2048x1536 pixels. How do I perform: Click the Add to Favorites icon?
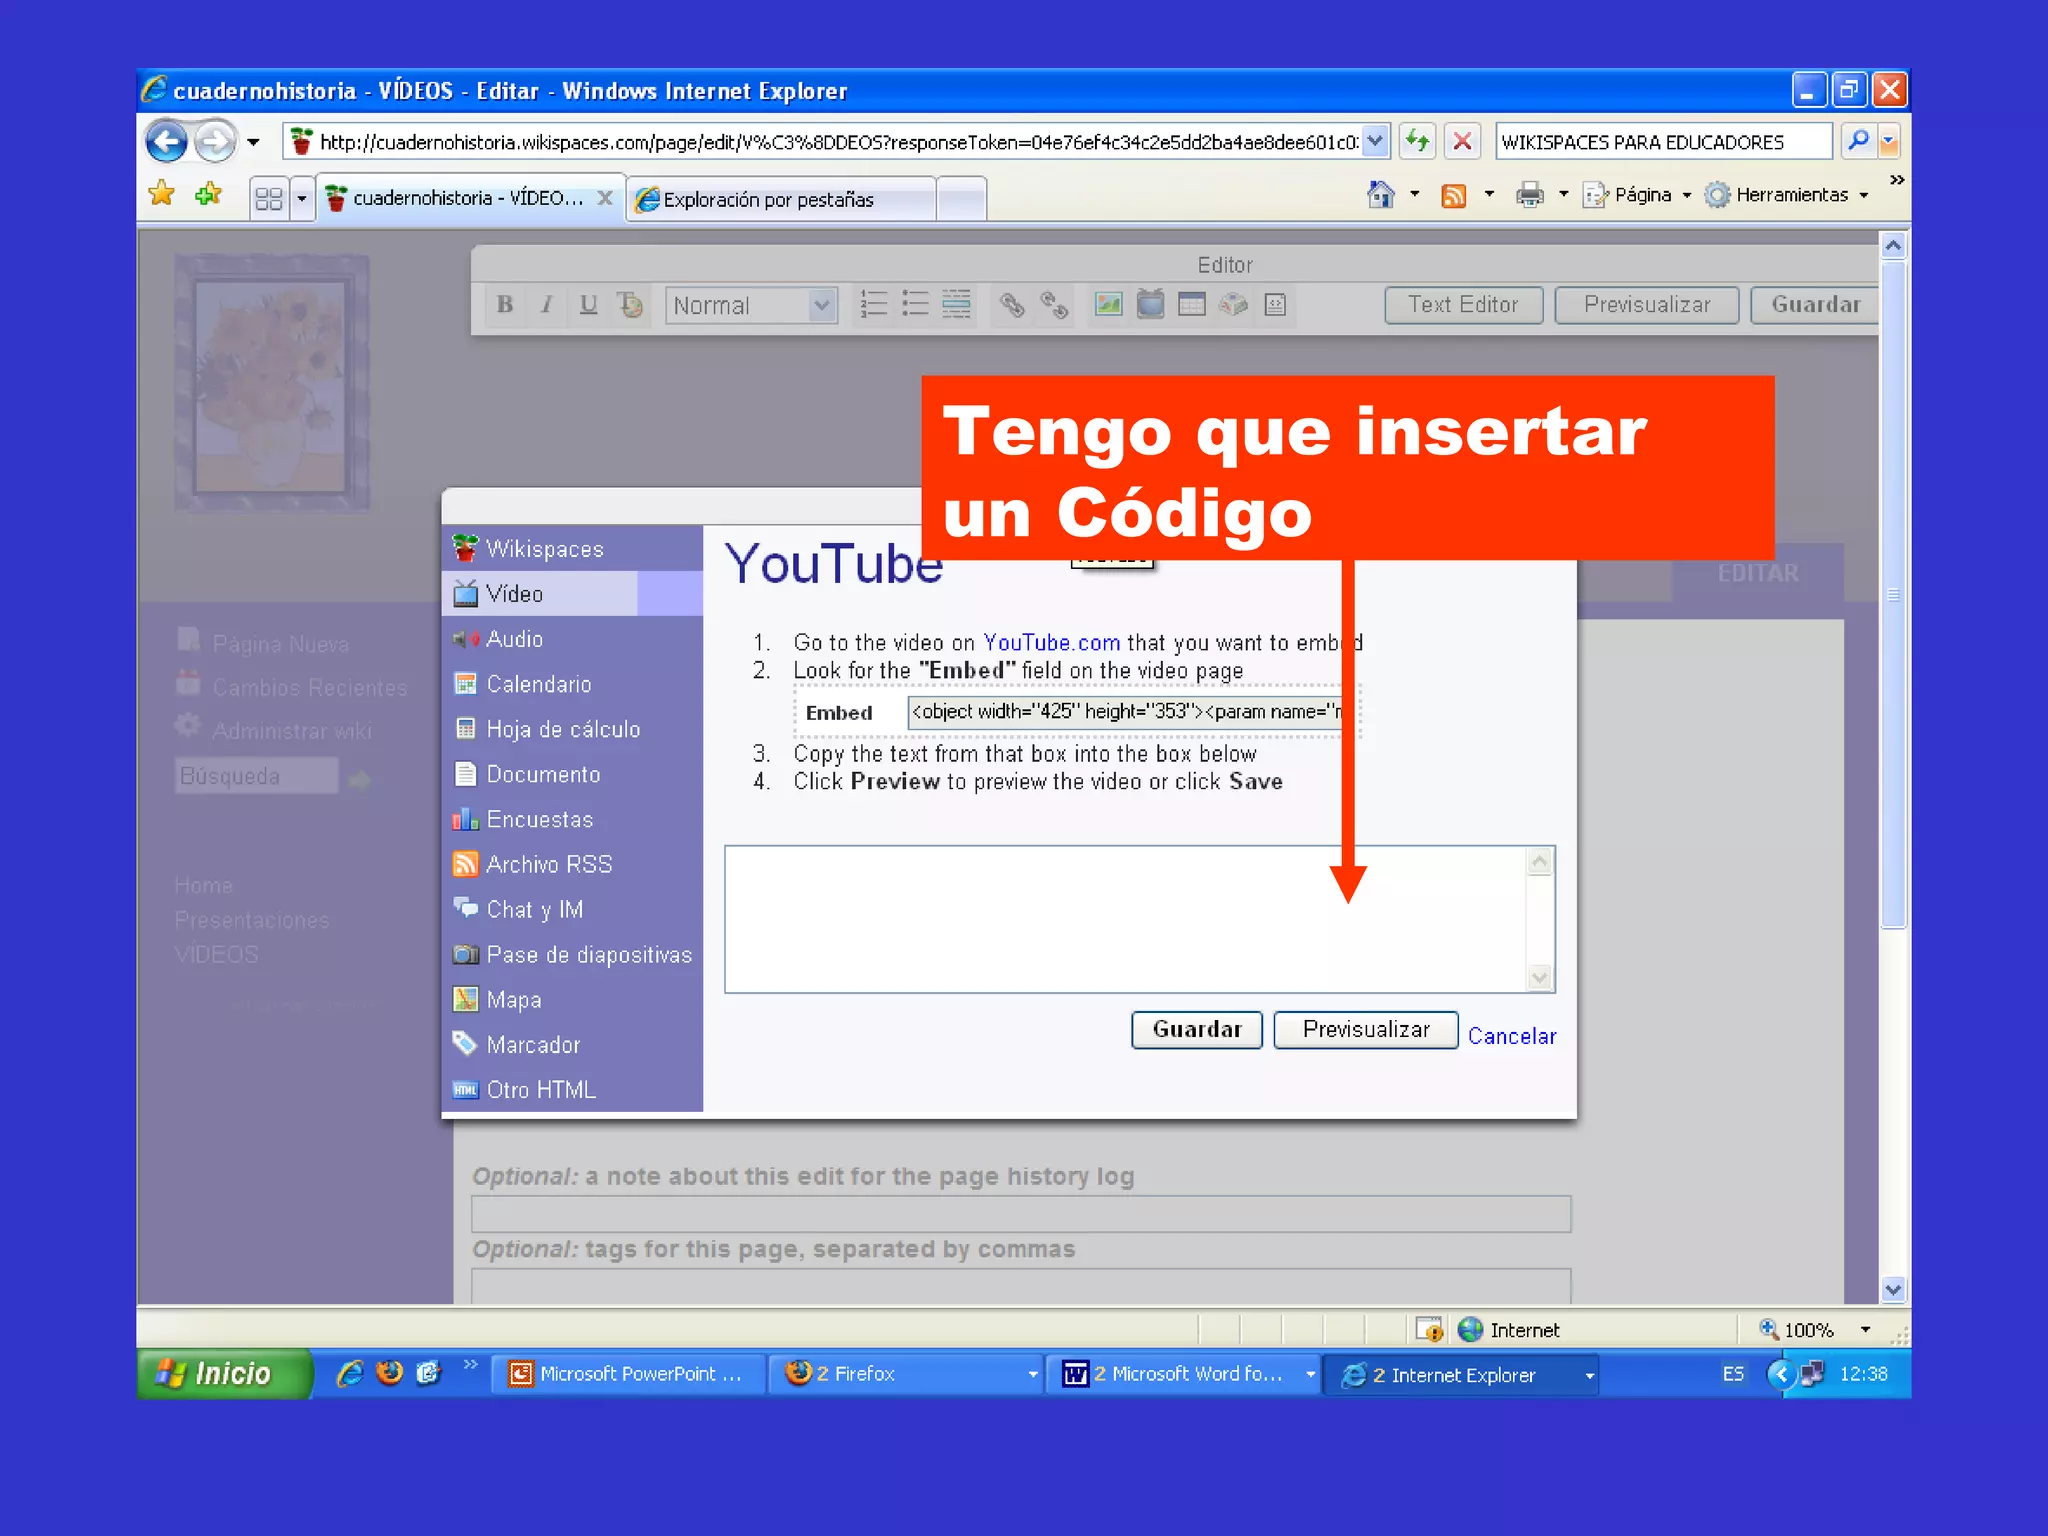(208, 194)
